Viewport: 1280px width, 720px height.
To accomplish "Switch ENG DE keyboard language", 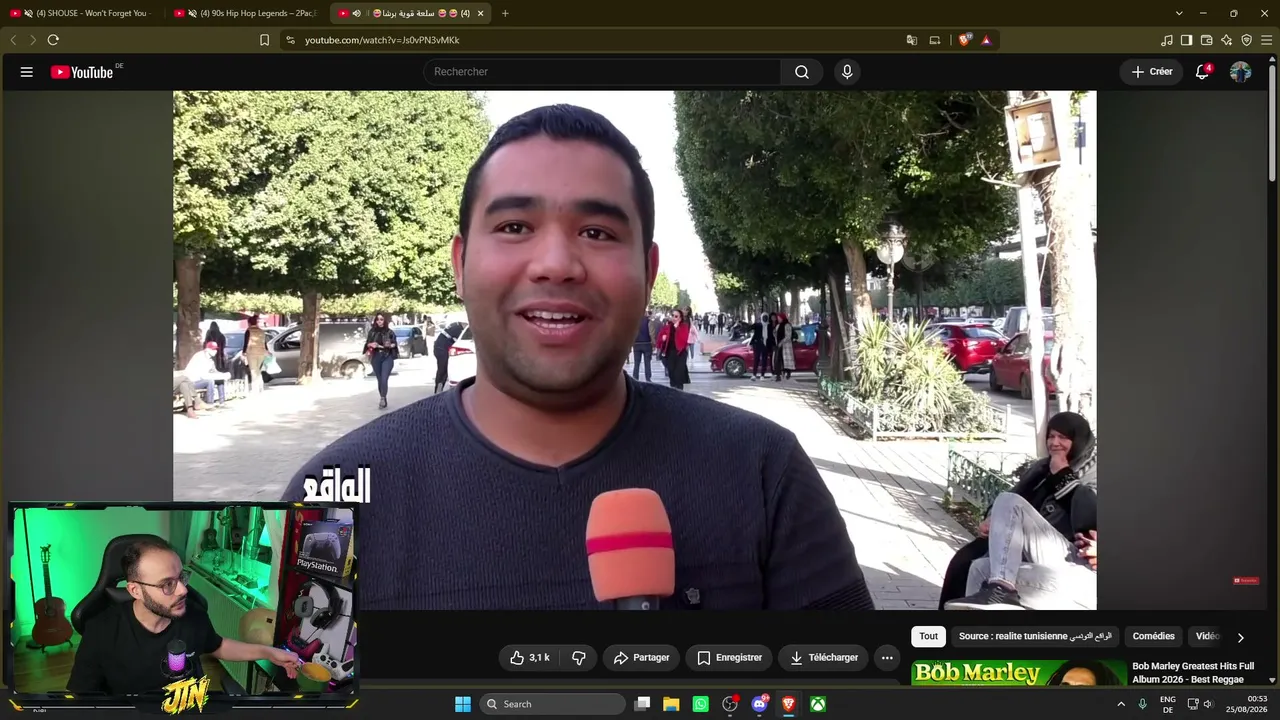I will [x=1168, y=704].
